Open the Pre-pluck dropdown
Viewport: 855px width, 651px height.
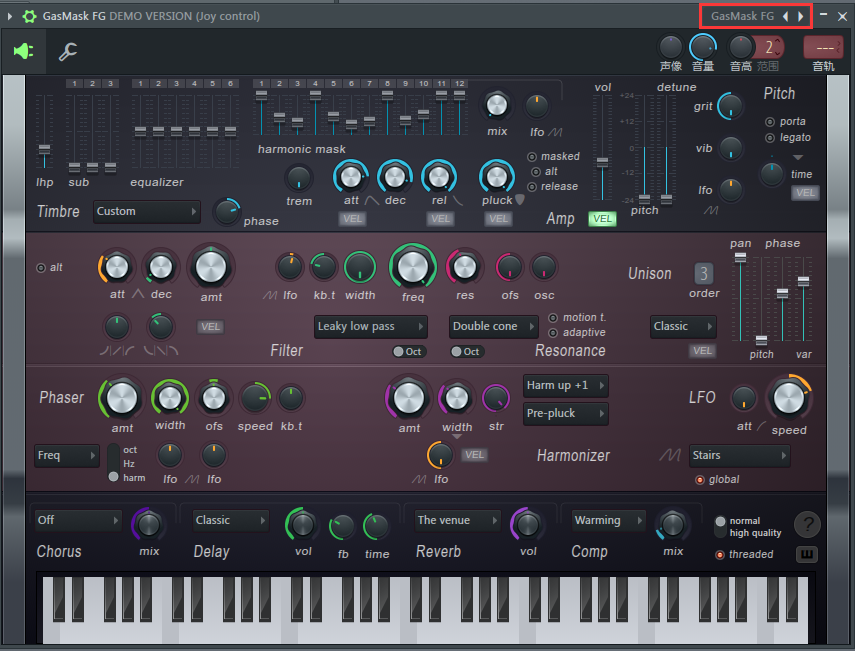pos(565,413)
